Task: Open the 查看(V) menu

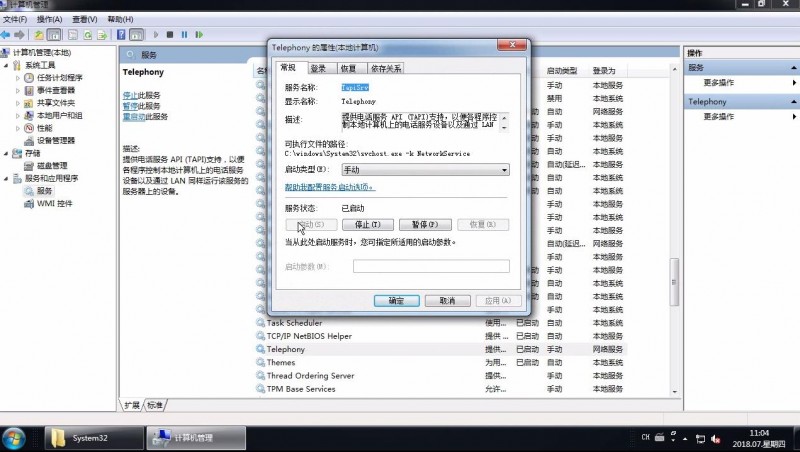Action: [x=85, y=19]
